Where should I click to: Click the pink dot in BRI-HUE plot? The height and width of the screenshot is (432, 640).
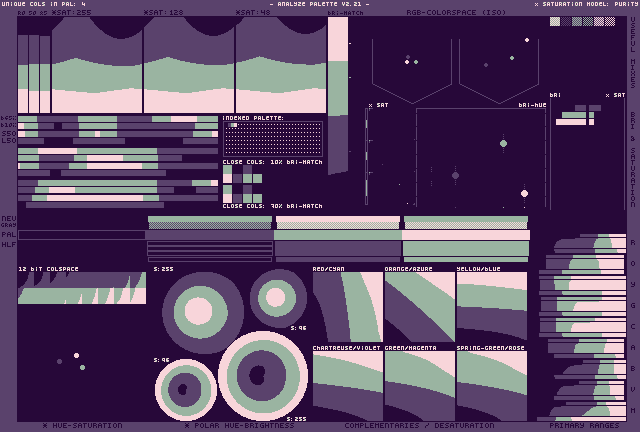click(x=524, y=194)
